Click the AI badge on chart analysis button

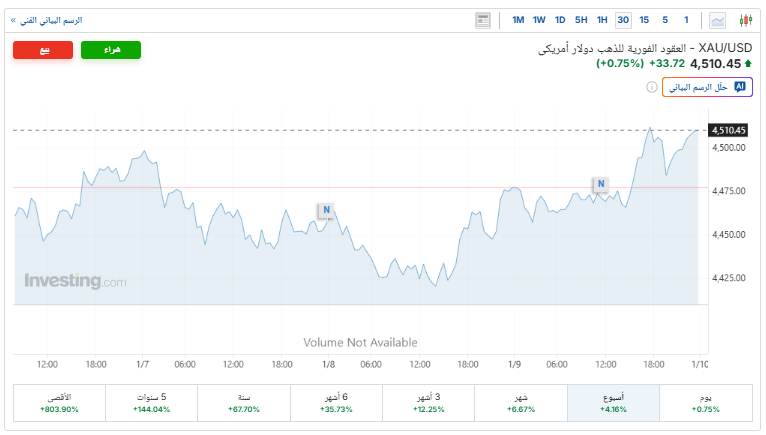pos(740,87)
